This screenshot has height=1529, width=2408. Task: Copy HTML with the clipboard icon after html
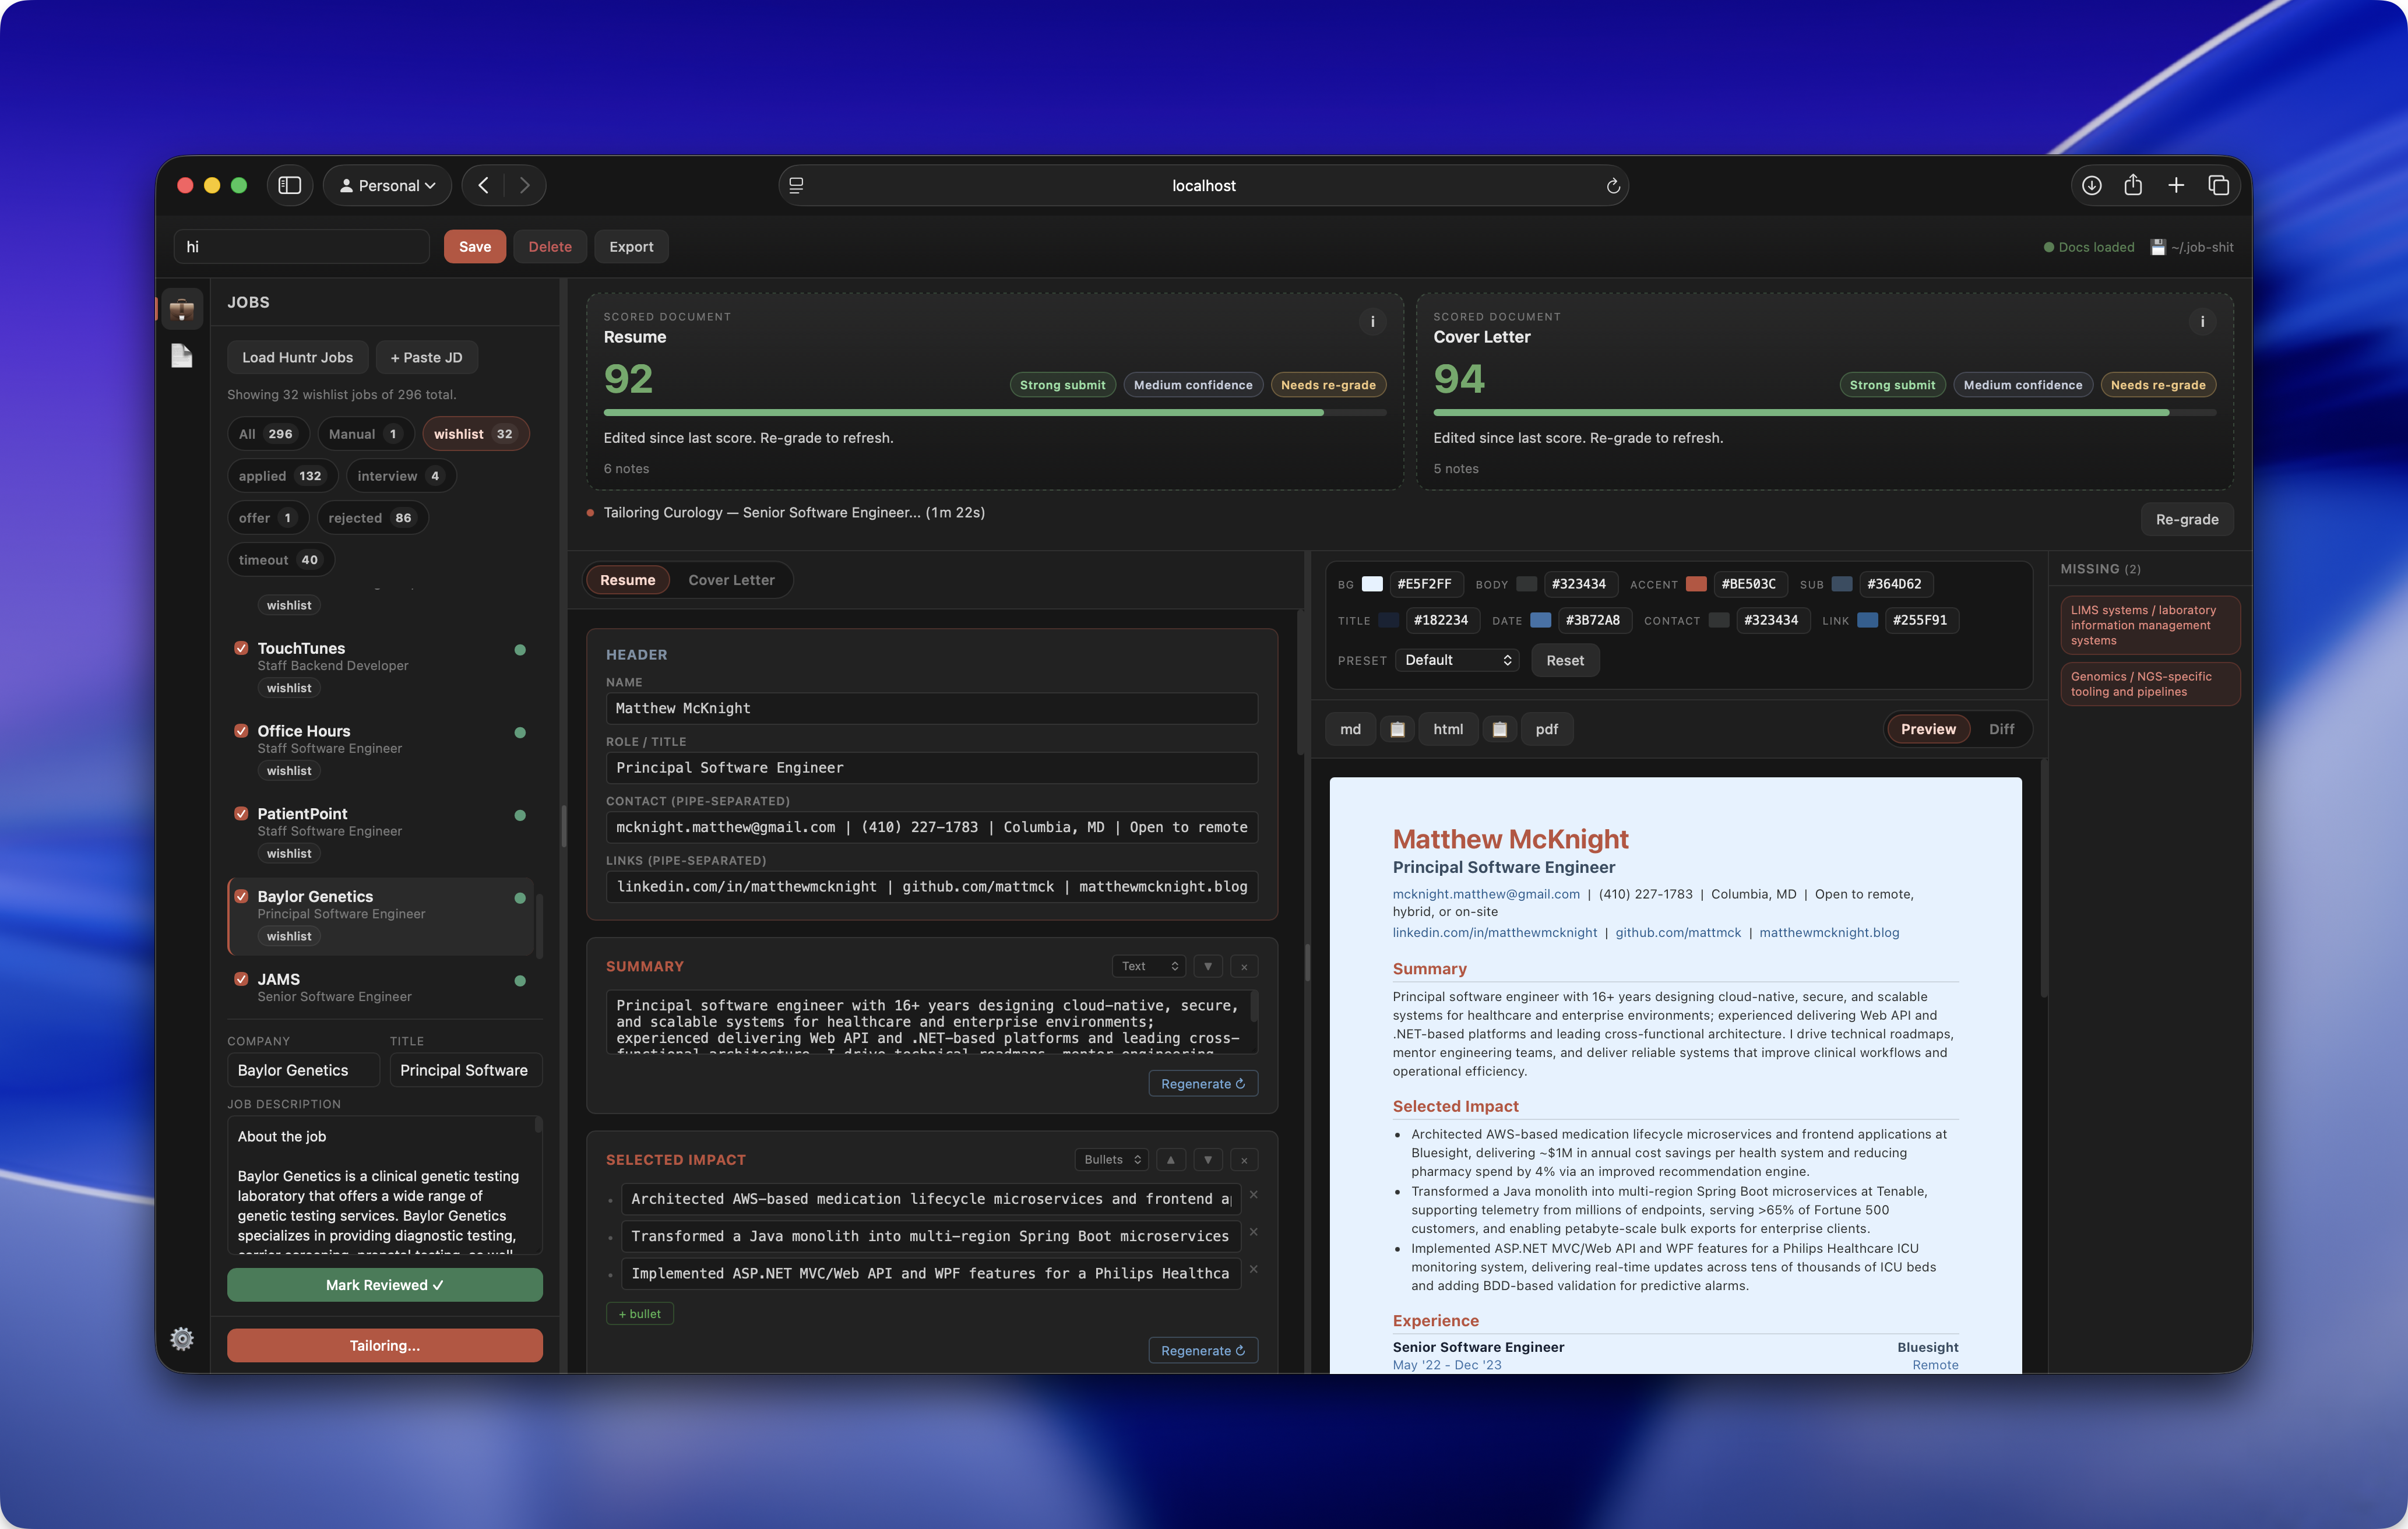[1499, 729]
